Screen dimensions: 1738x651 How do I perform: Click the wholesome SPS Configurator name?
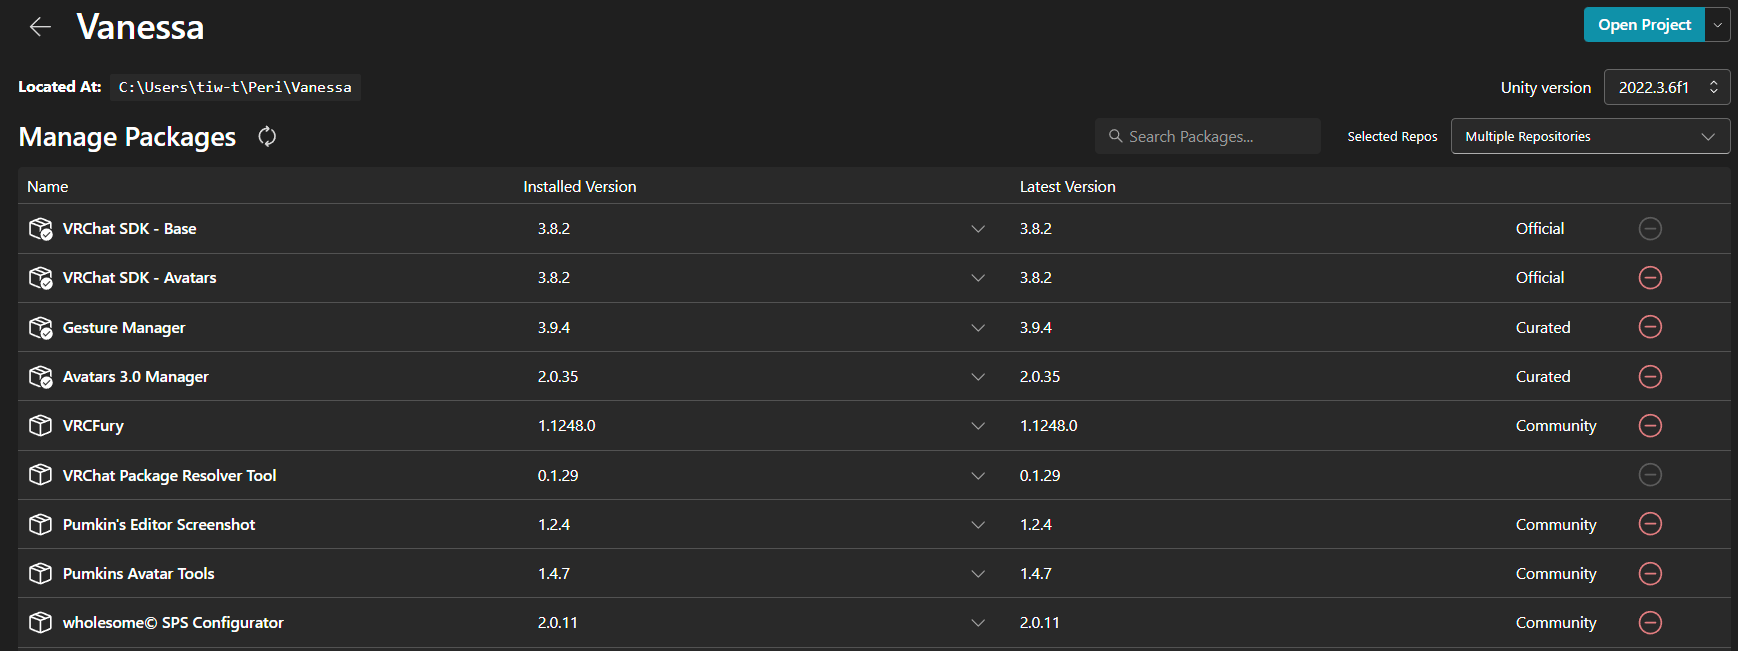(x=173, y=623)
